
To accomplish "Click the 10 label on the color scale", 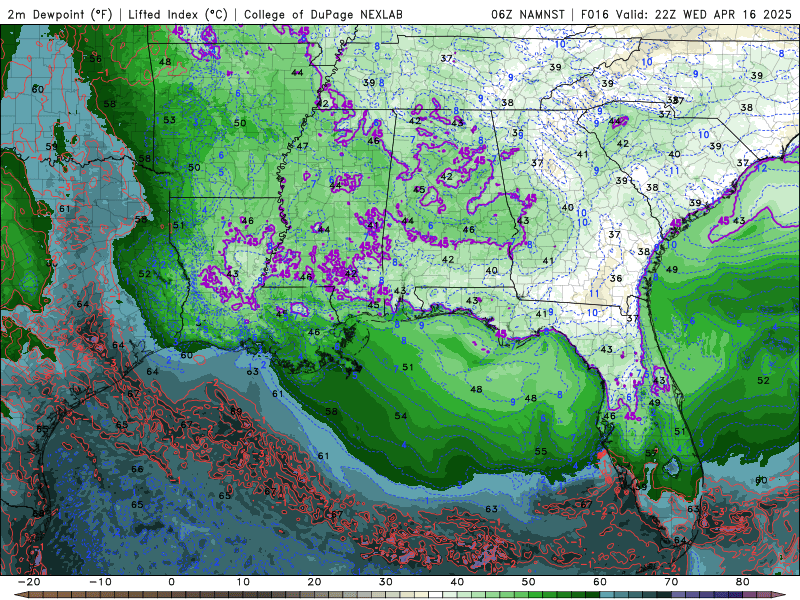I will (243, 582).
